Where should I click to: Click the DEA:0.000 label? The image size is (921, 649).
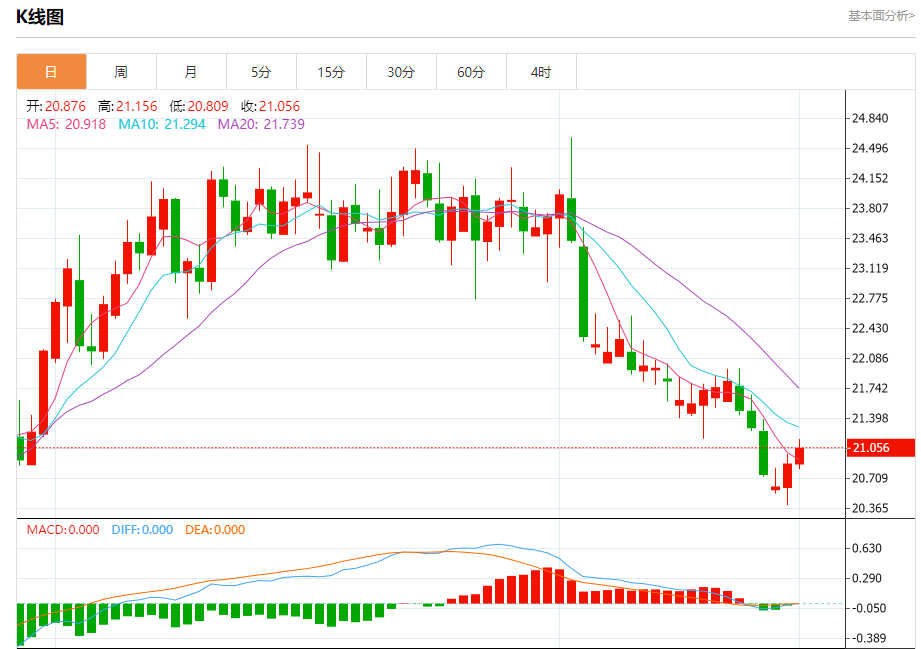[x=215, y=530]
